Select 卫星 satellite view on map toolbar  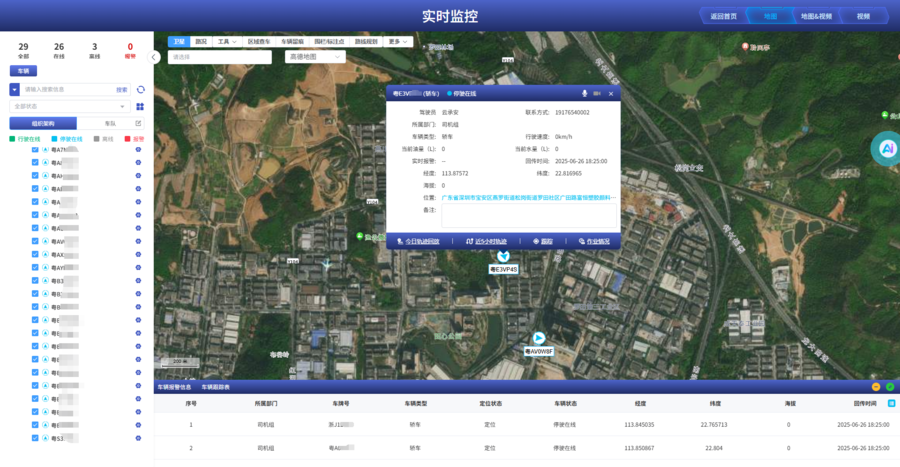179,42
